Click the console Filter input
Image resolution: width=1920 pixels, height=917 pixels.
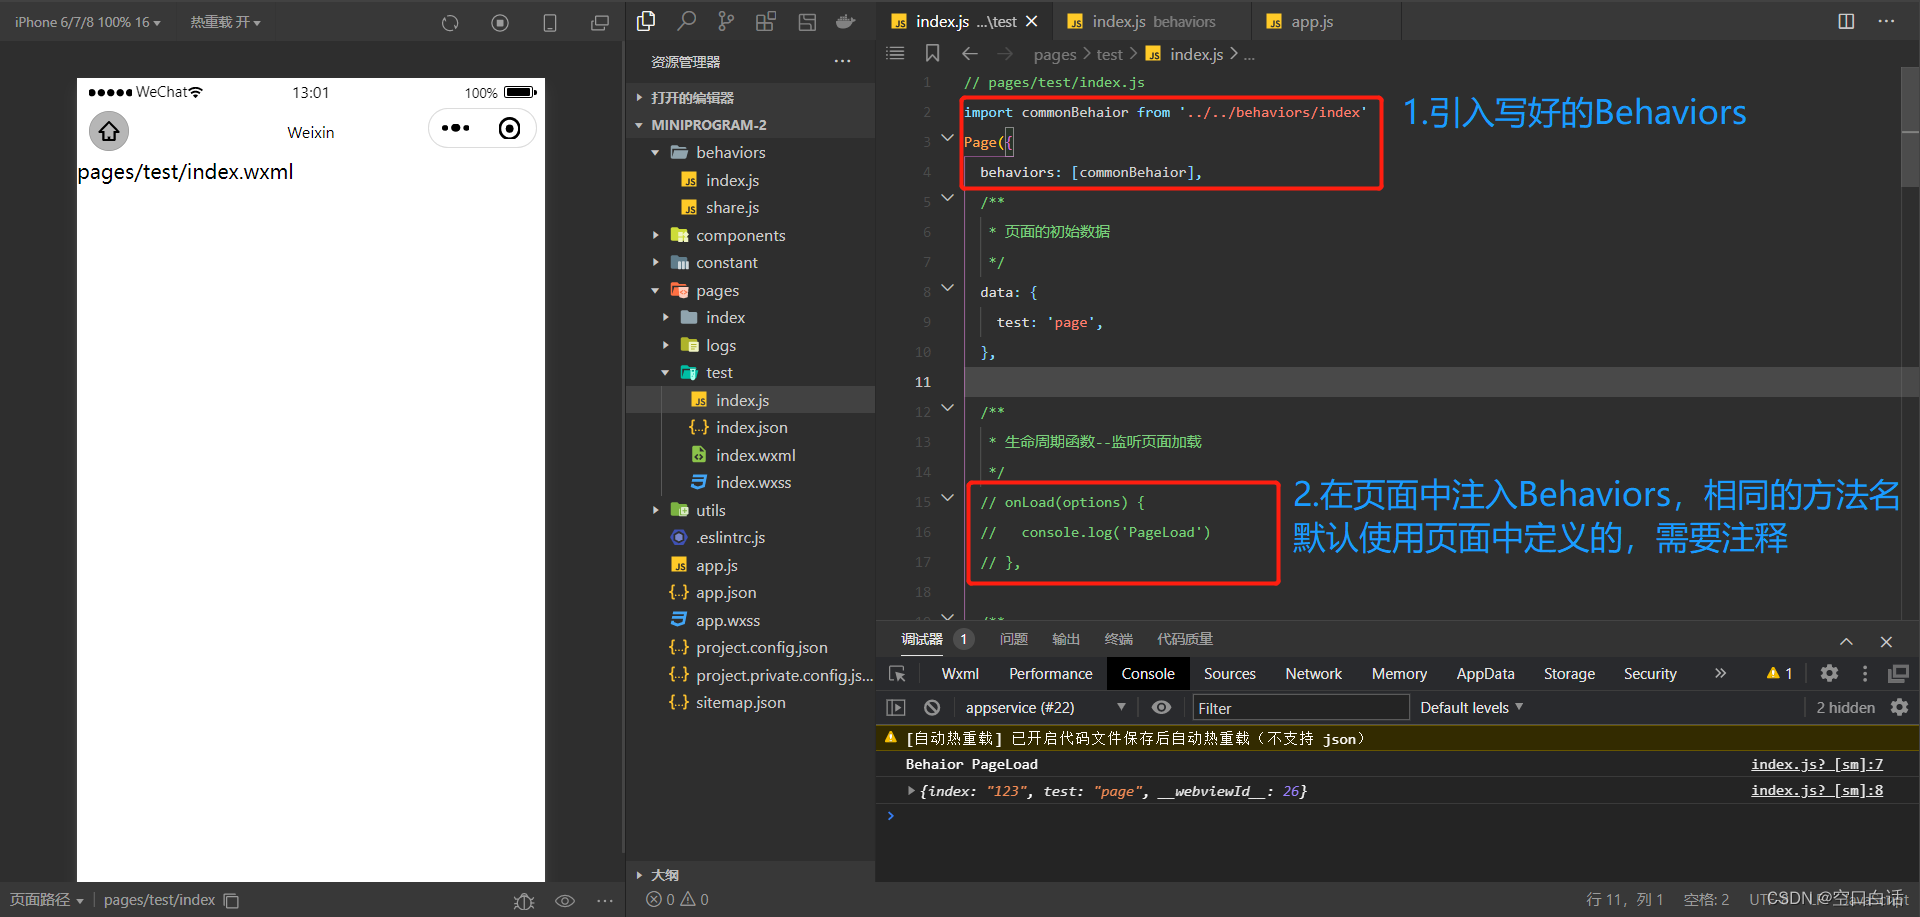click(1301, 708)
